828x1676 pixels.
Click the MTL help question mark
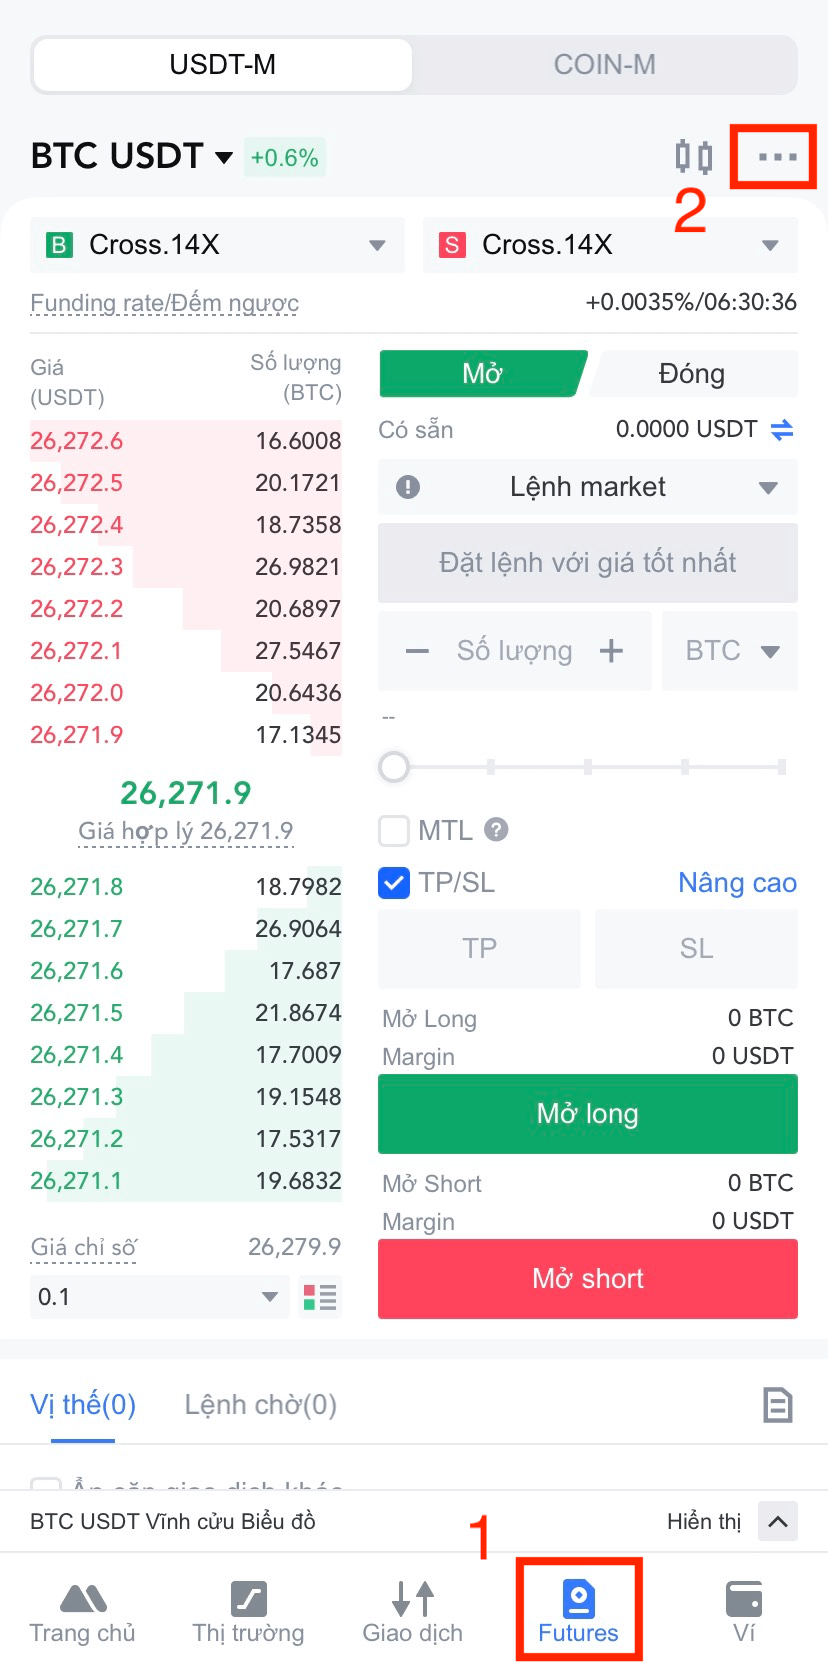(x=496, y=830)
